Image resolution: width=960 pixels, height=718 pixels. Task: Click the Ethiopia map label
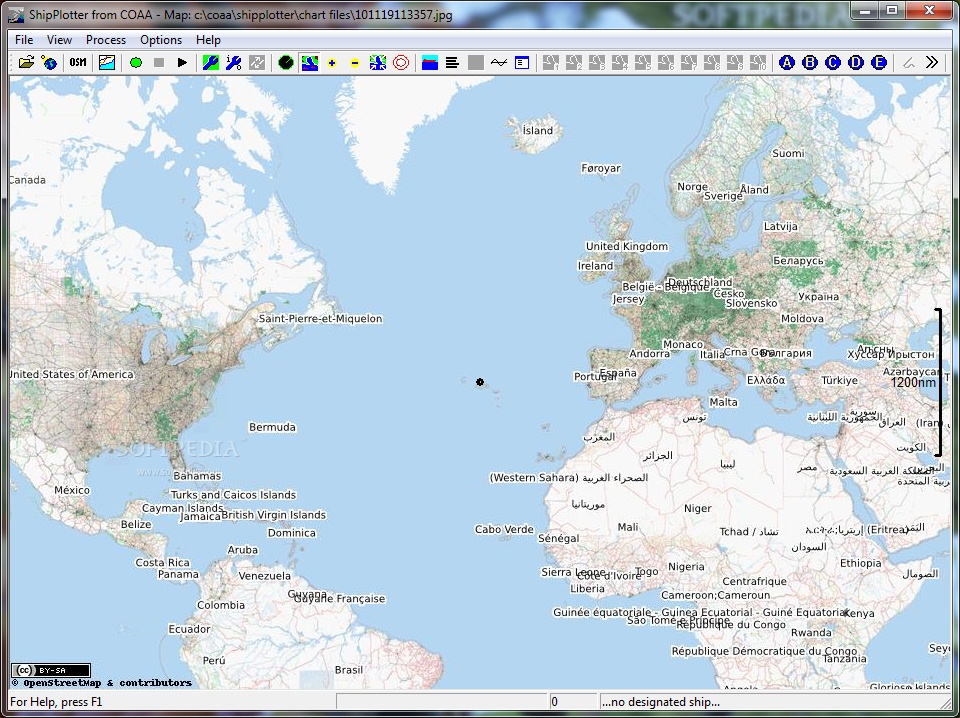click(861, 563)
